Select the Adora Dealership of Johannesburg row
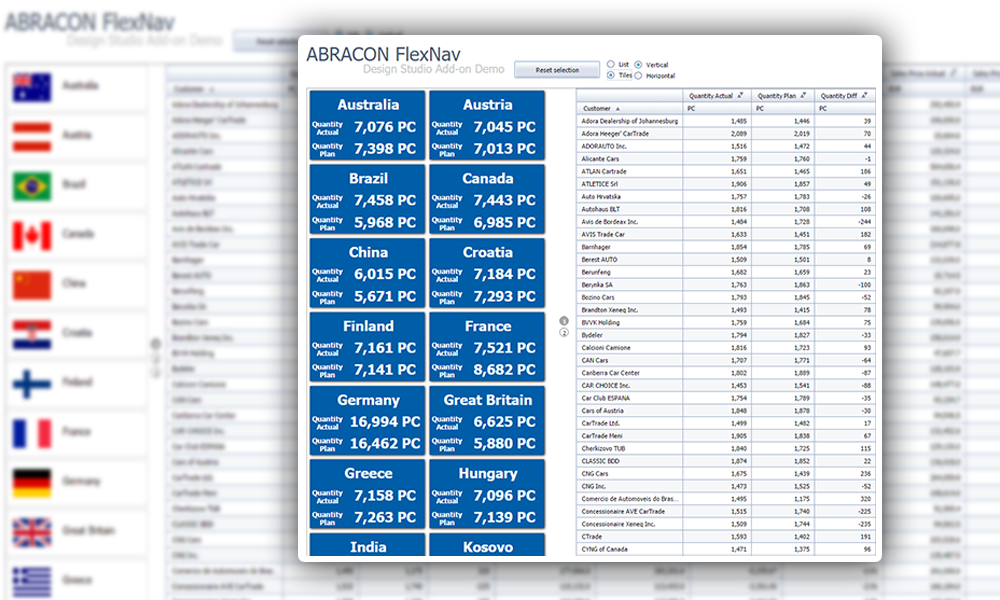This screenshot has width=1000, height=600. click(x=630, y=120)
